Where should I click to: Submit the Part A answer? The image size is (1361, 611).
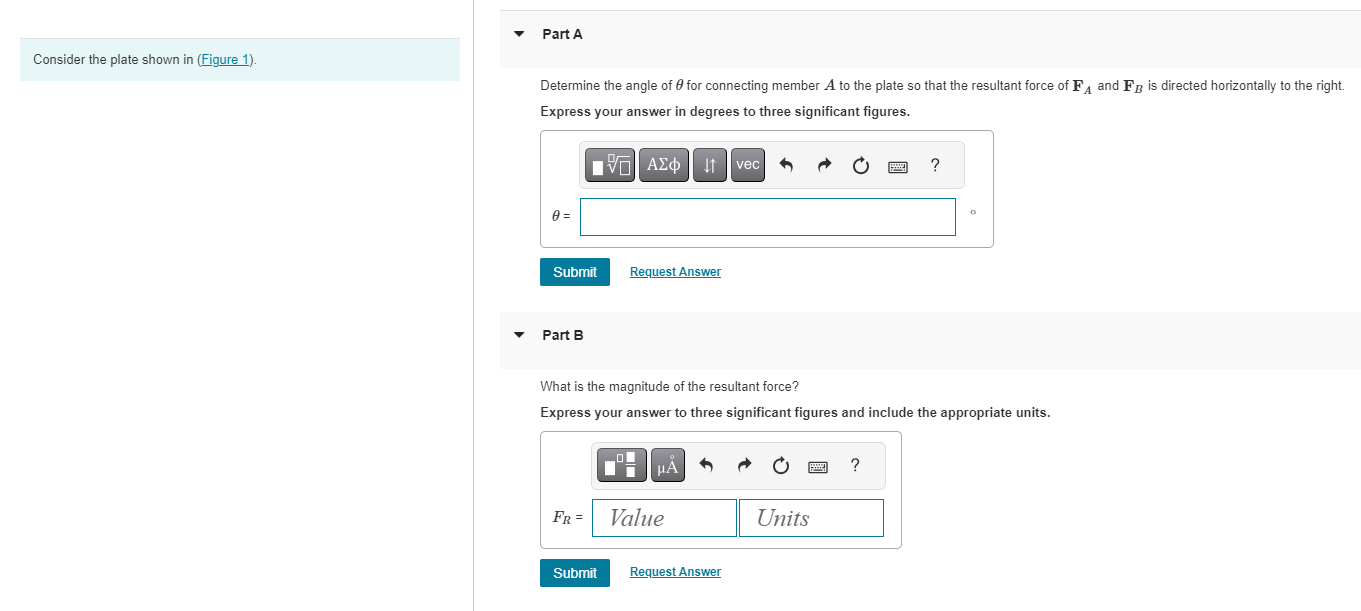pos(575,272)
